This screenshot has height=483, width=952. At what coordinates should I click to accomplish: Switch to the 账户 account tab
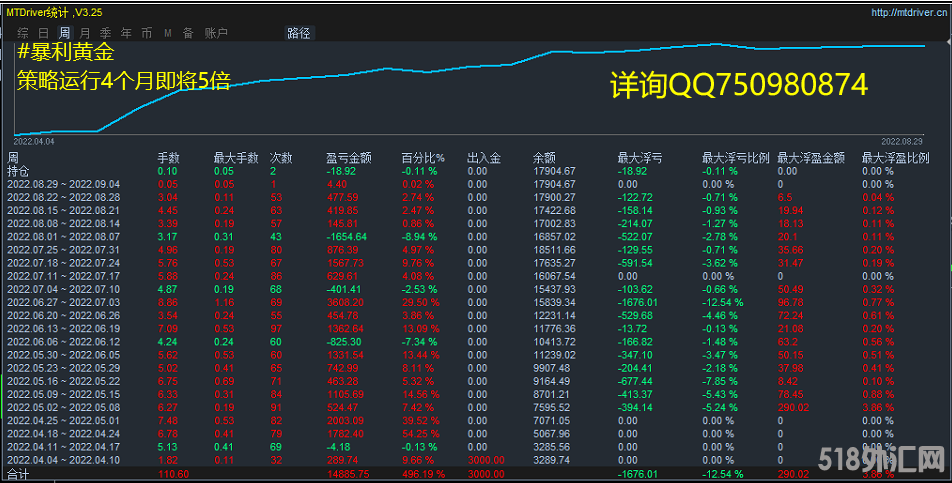tap(216, 33)
